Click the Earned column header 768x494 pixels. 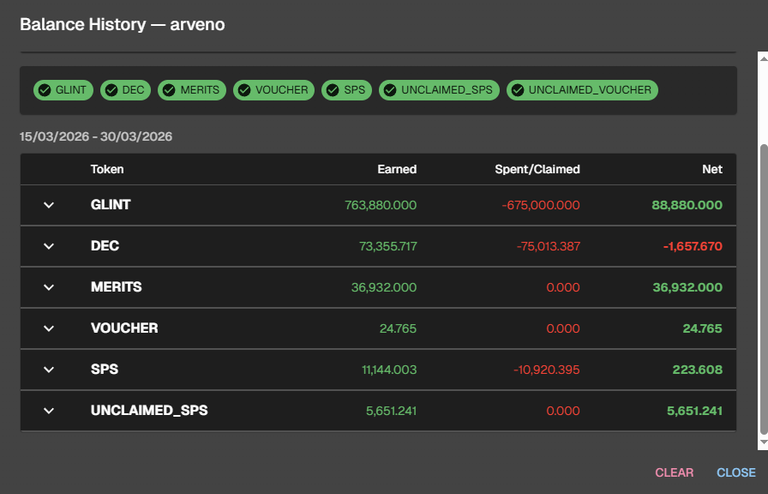(397, 169)
